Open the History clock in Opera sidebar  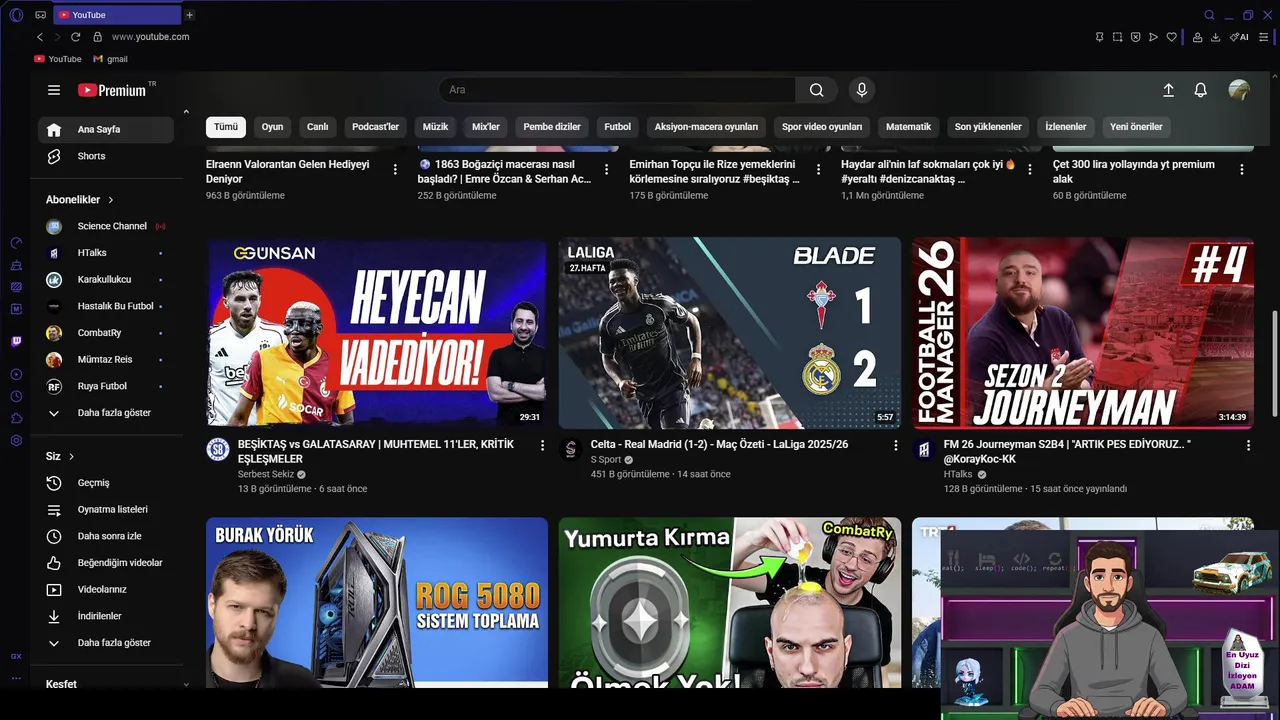(16, 396)
